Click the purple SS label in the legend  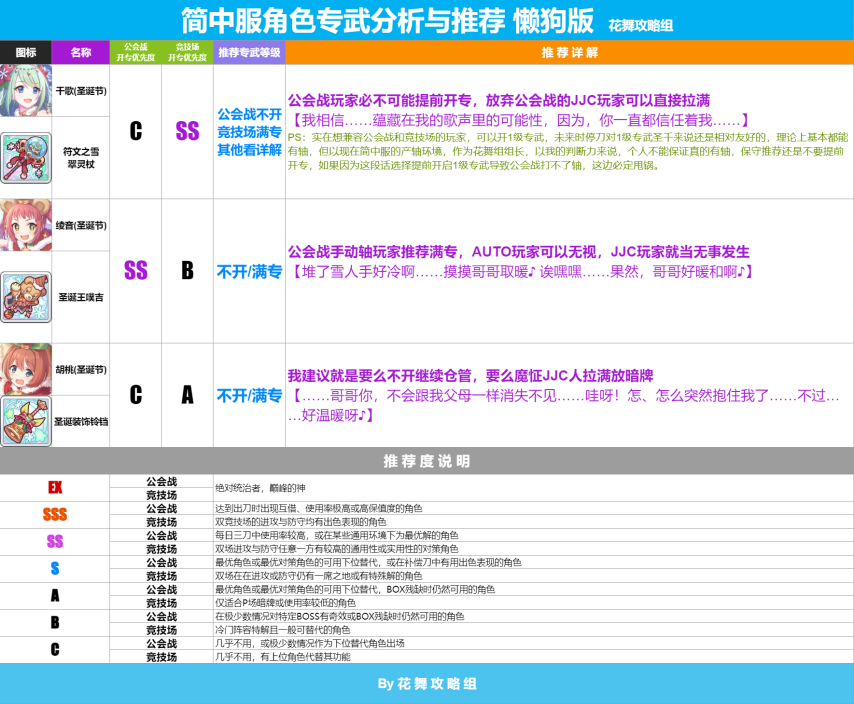coord(55,541)
